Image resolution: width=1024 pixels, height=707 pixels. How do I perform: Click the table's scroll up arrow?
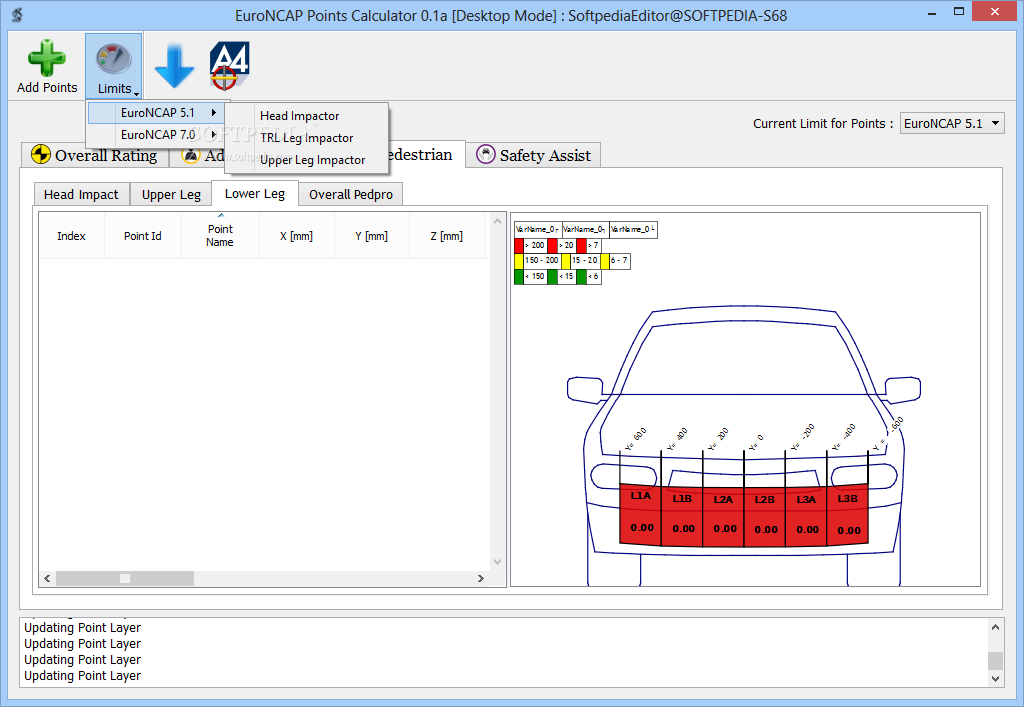click(x=498, y=221)
